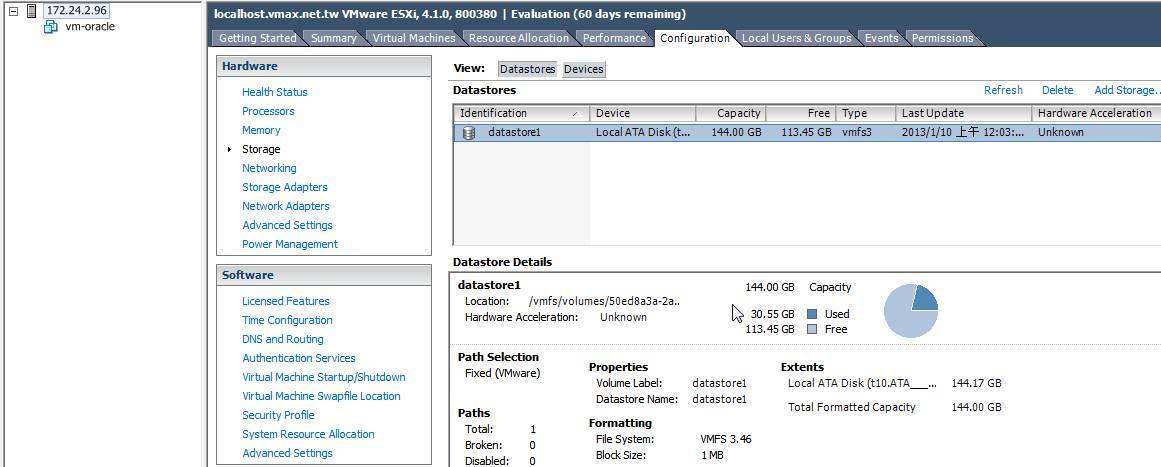Open Memory under Hardware
1161x467 pixels.
tap(261, 130)
